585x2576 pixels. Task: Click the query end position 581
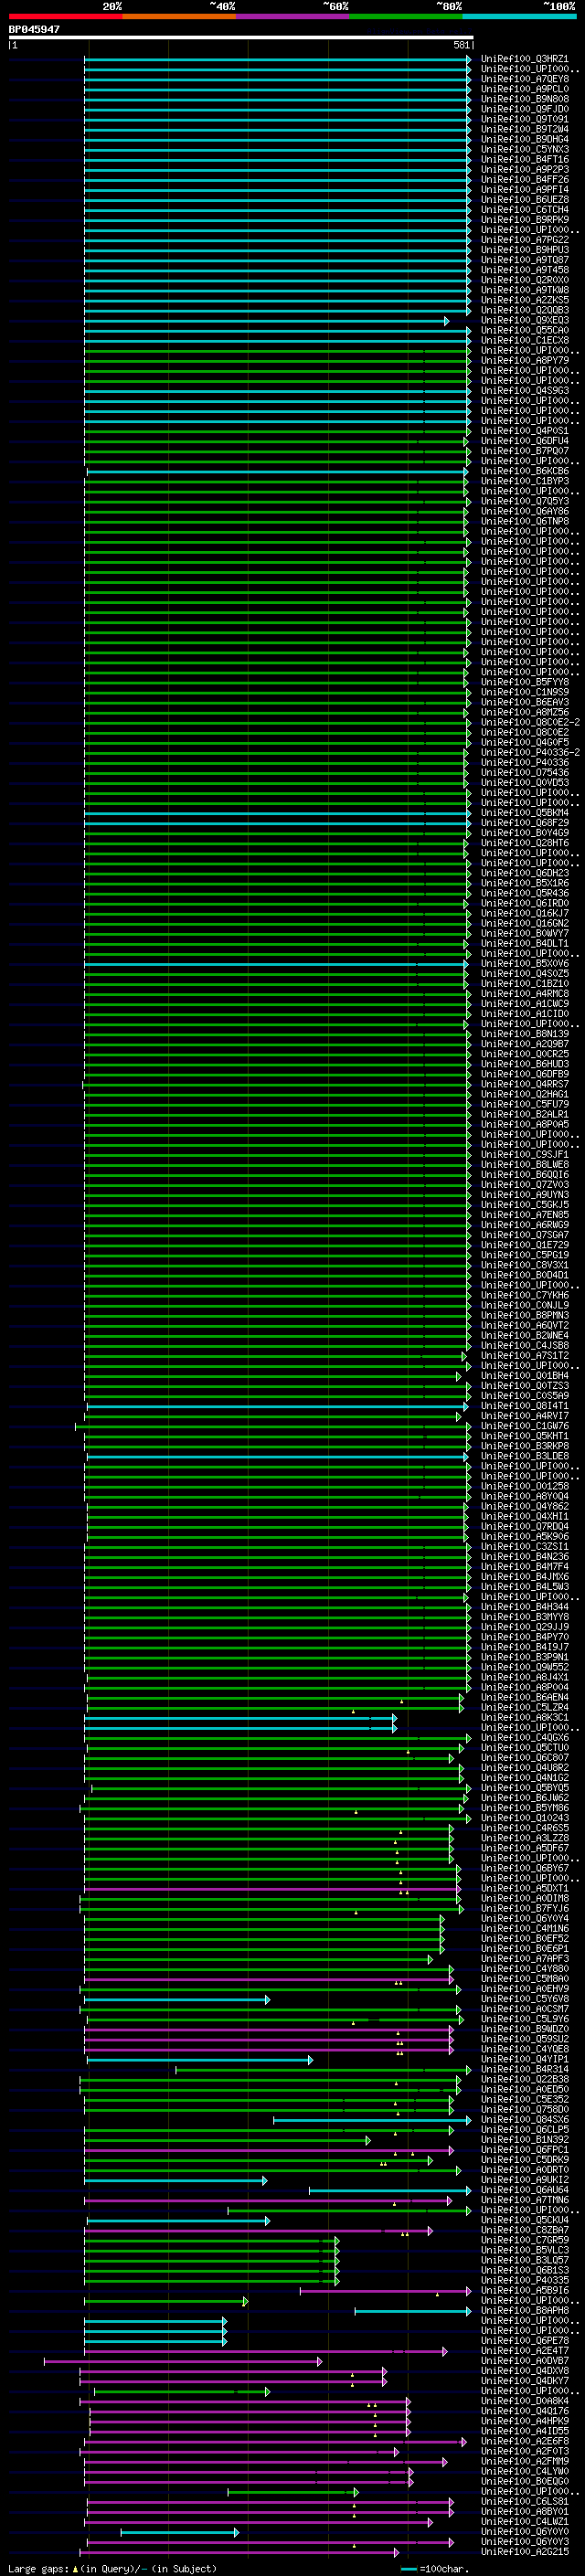click(x=461, y=45)
